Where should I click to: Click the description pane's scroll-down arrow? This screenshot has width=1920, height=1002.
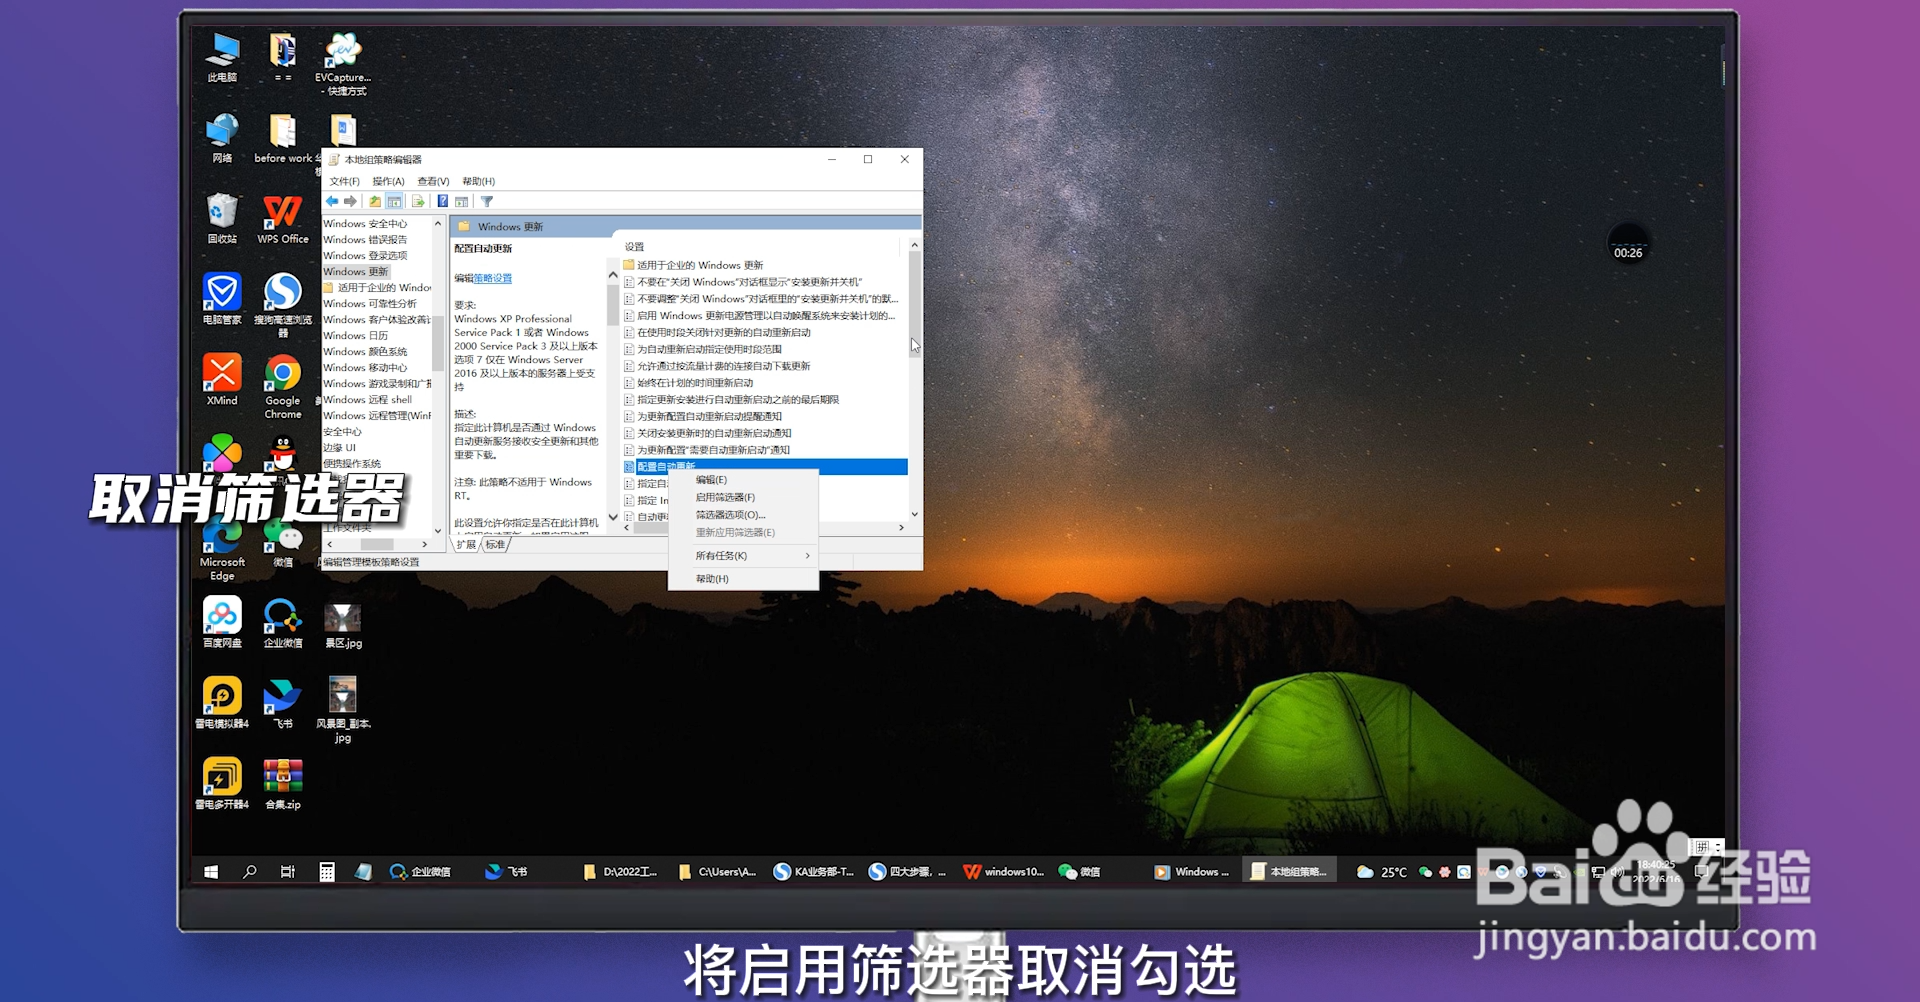click(613, 517)
